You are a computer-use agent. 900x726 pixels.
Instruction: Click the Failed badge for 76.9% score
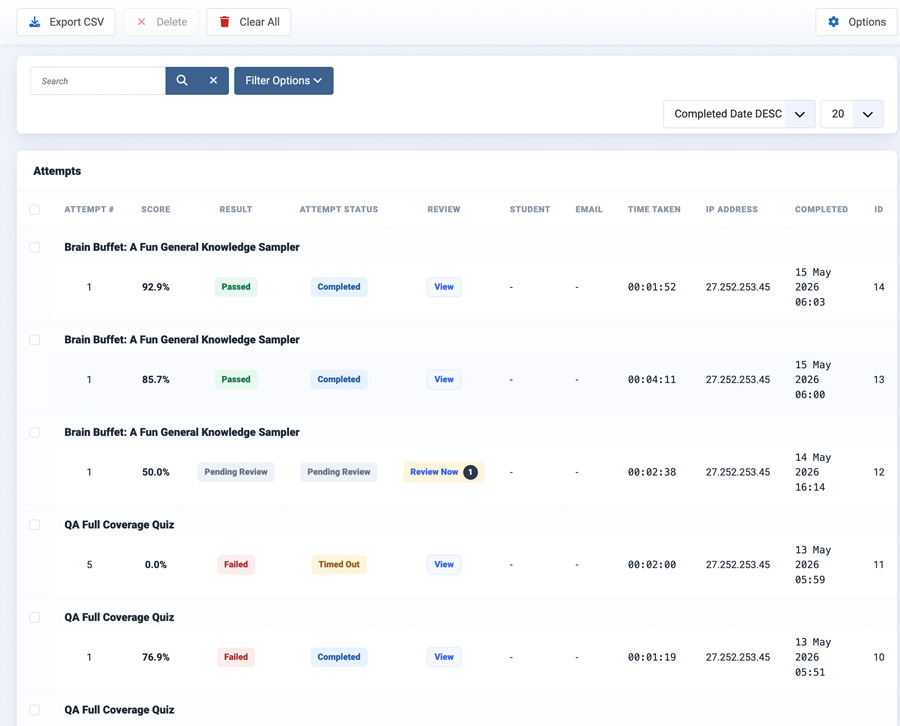236,657
